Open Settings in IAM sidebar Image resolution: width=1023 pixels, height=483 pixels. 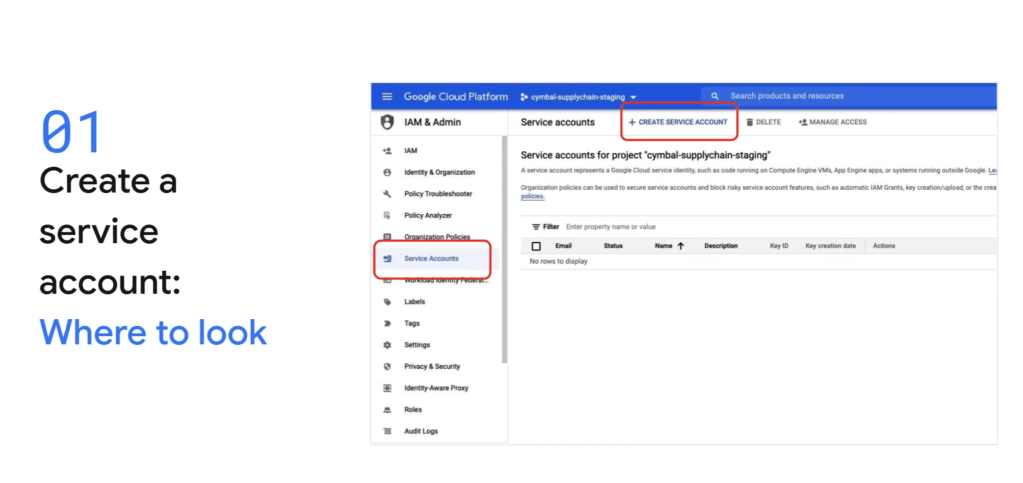(417, 345)
